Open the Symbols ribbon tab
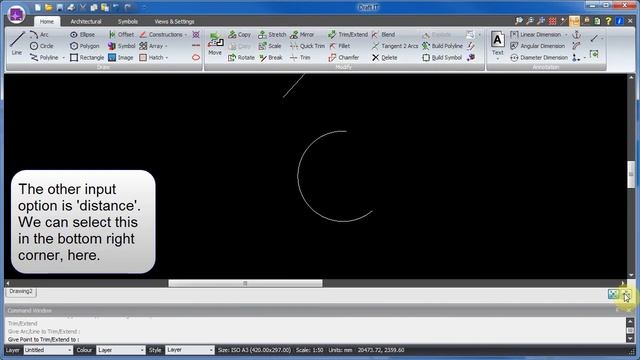 pos(128,21)
